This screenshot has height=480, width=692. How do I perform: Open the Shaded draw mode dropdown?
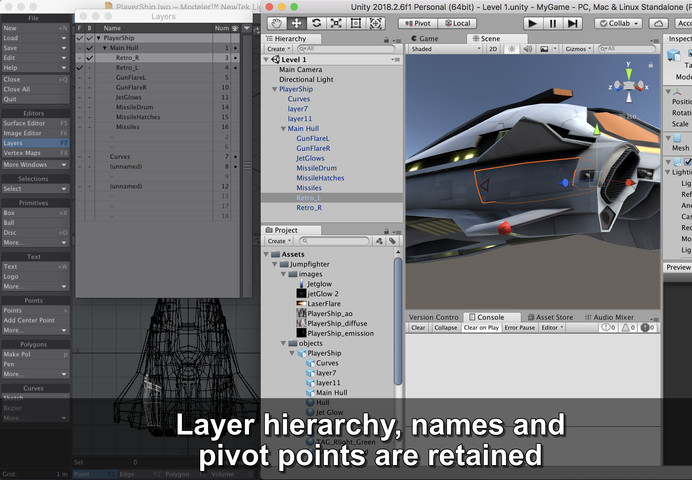coord(446,49)
